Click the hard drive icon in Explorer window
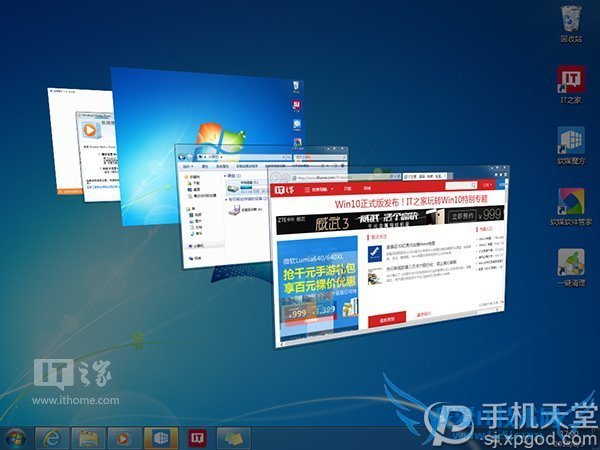This screenshot has width=600, height=450. [x=233, y=187]
